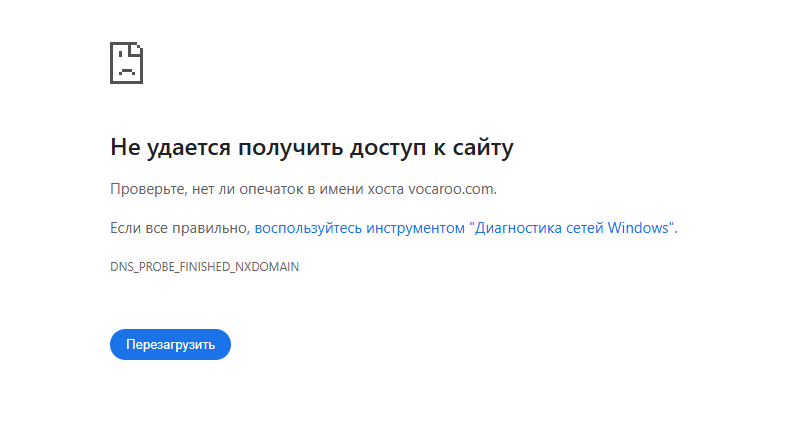Click the frowning face on the document icon

click(x=125, y=65)
